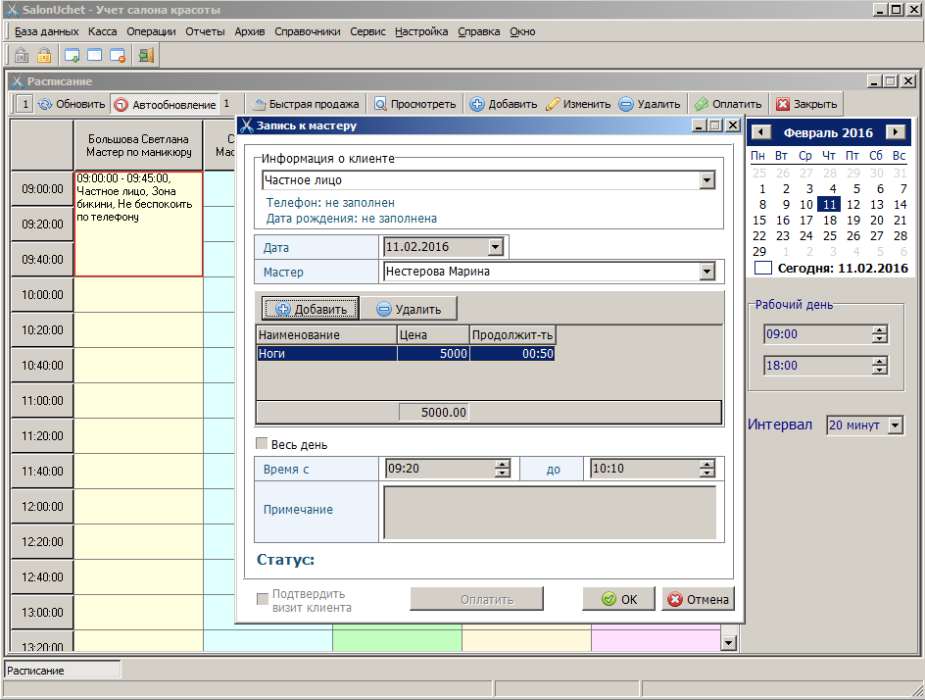The width and height of the screenshot is (925, 700).
Task: Select February 12 in calendar
Action: [x=853, y=205]
